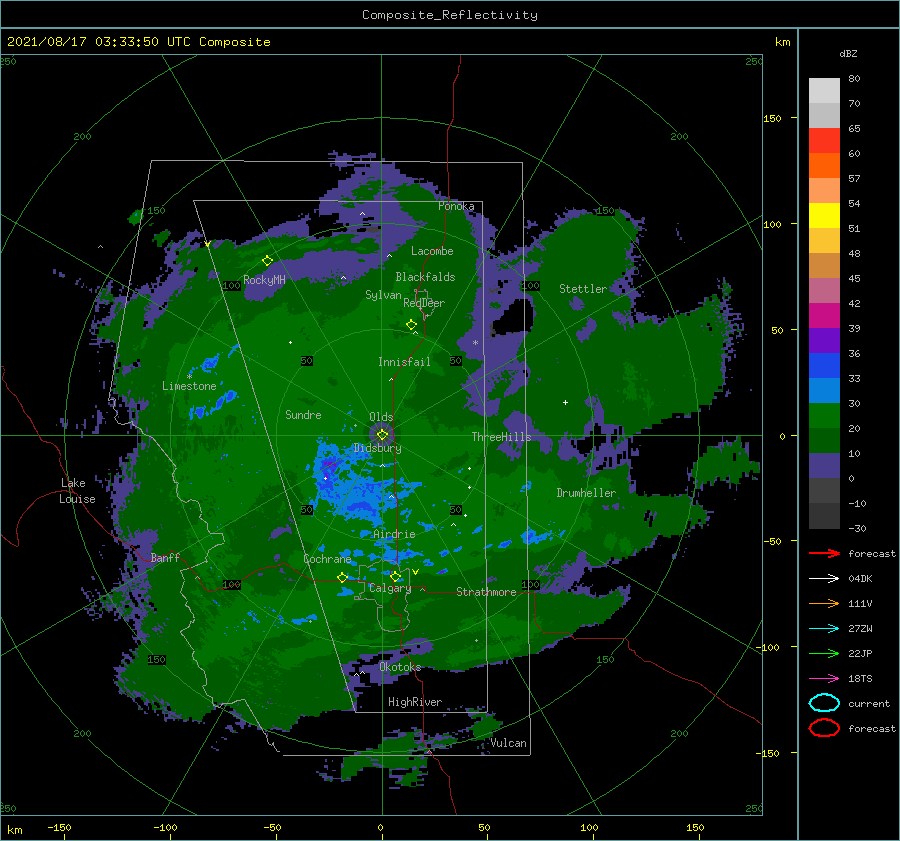Click the Sundre town label
Image resolution: width=900 pixels, height=841 pixels.
tap(303, 414)
